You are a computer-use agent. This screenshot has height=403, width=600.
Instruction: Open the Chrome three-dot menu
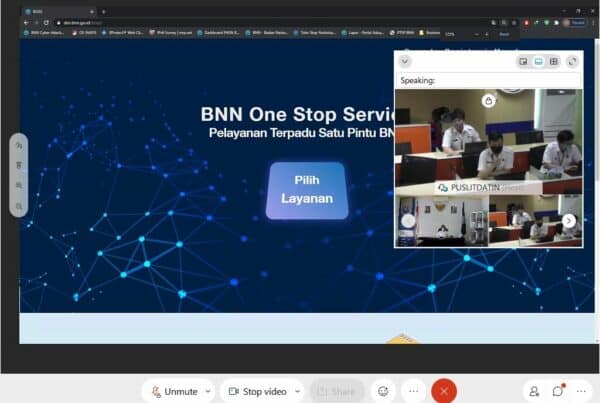tap(593, 23)
